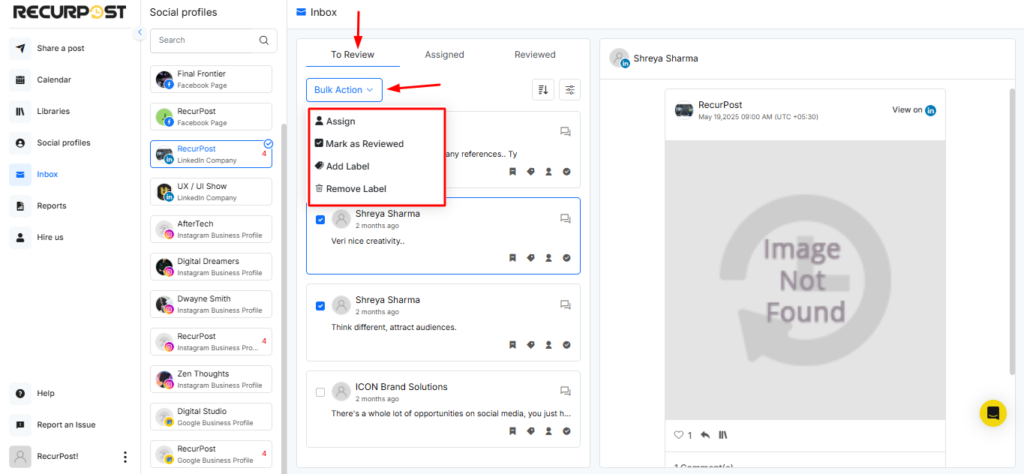Select Digital Dreamers Instagram profile
Viewport: 1024px width, 474px height.
(x=211, y=266)
